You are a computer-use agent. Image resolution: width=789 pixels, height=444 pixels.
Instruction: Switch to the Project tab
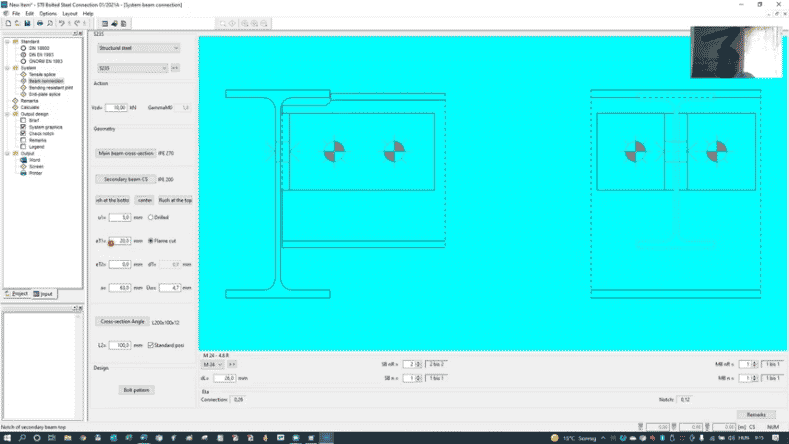tap(17, 294)
